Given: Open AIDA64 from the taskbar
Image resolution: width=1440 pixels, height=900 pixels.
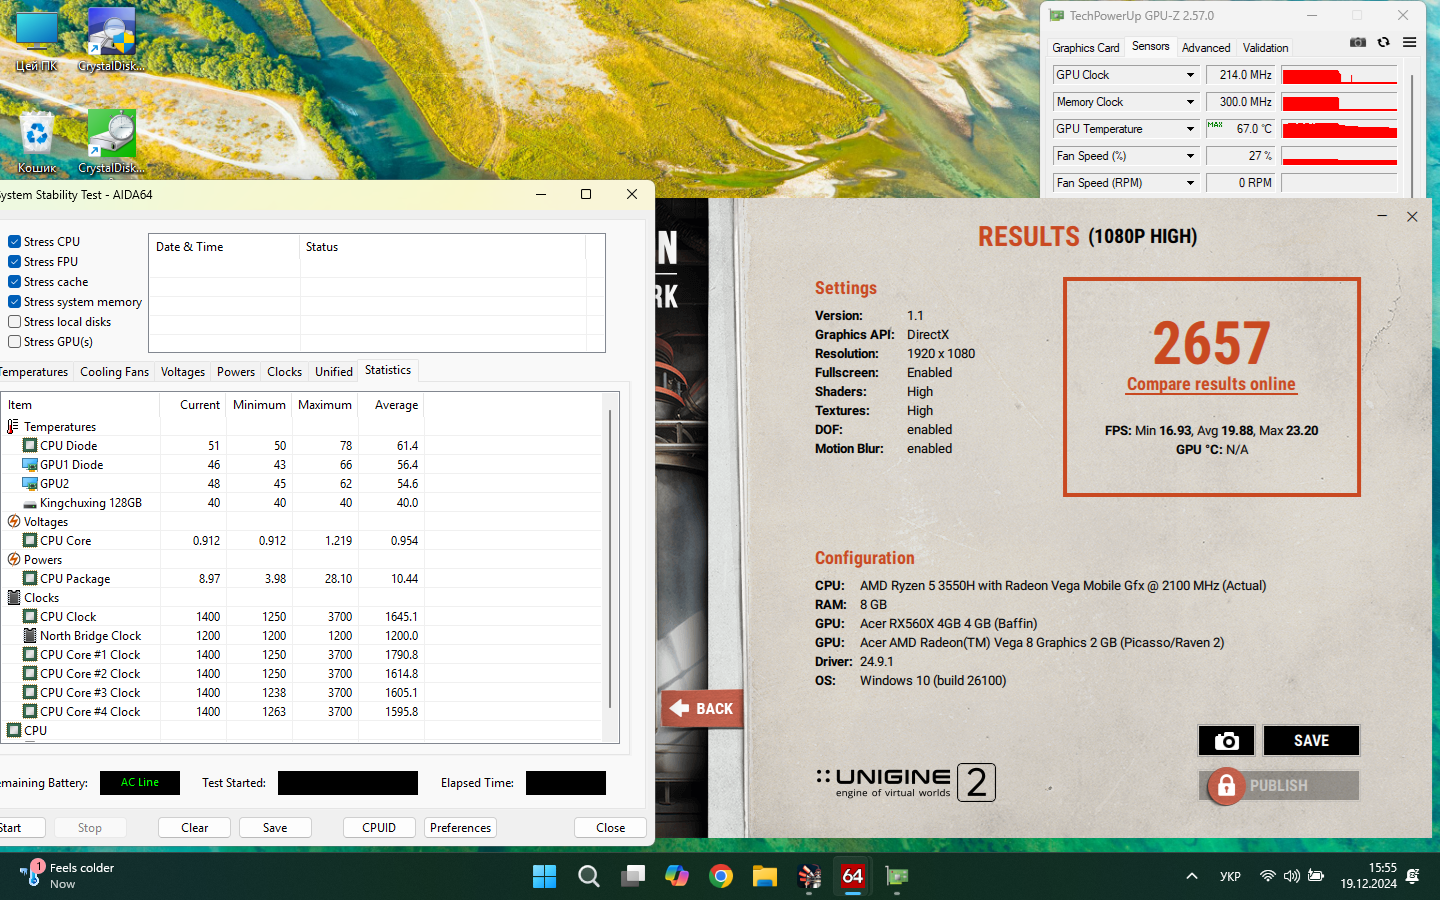Looking at the screenshot, I should click(852, 877).
